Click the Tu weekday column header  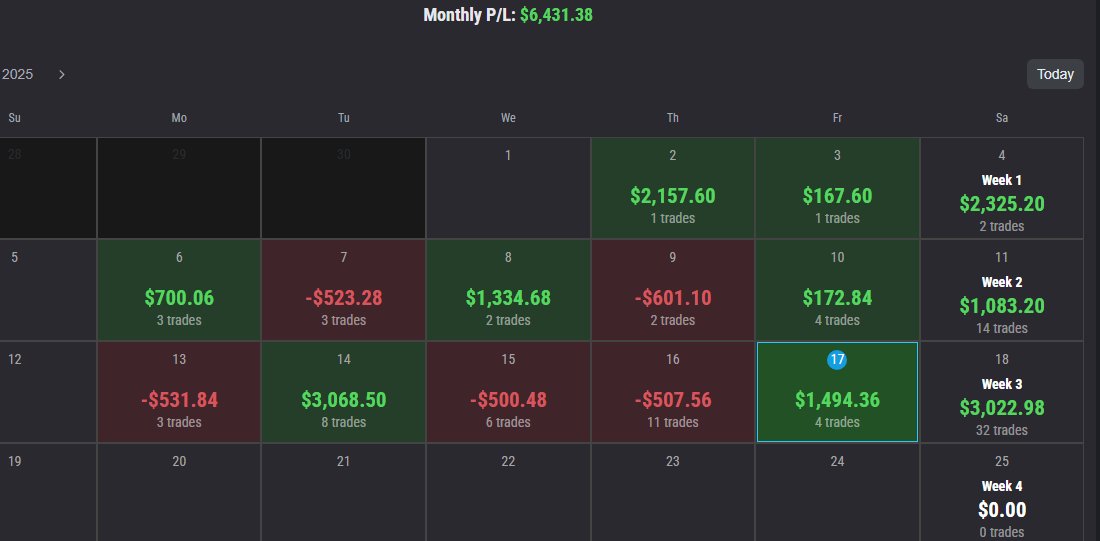(x=344, y=118)
